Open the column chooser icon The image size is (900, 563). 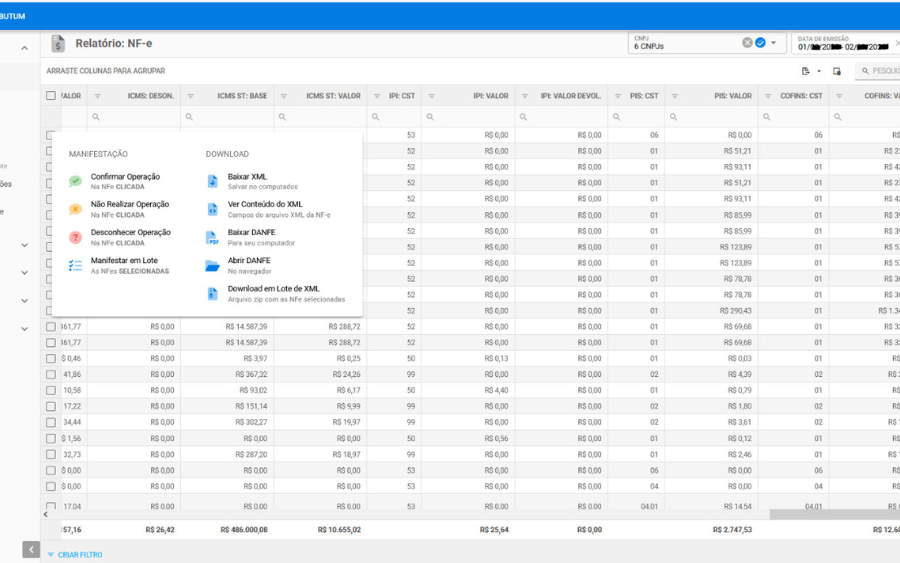pyautogui.click(x=837, y=71)
